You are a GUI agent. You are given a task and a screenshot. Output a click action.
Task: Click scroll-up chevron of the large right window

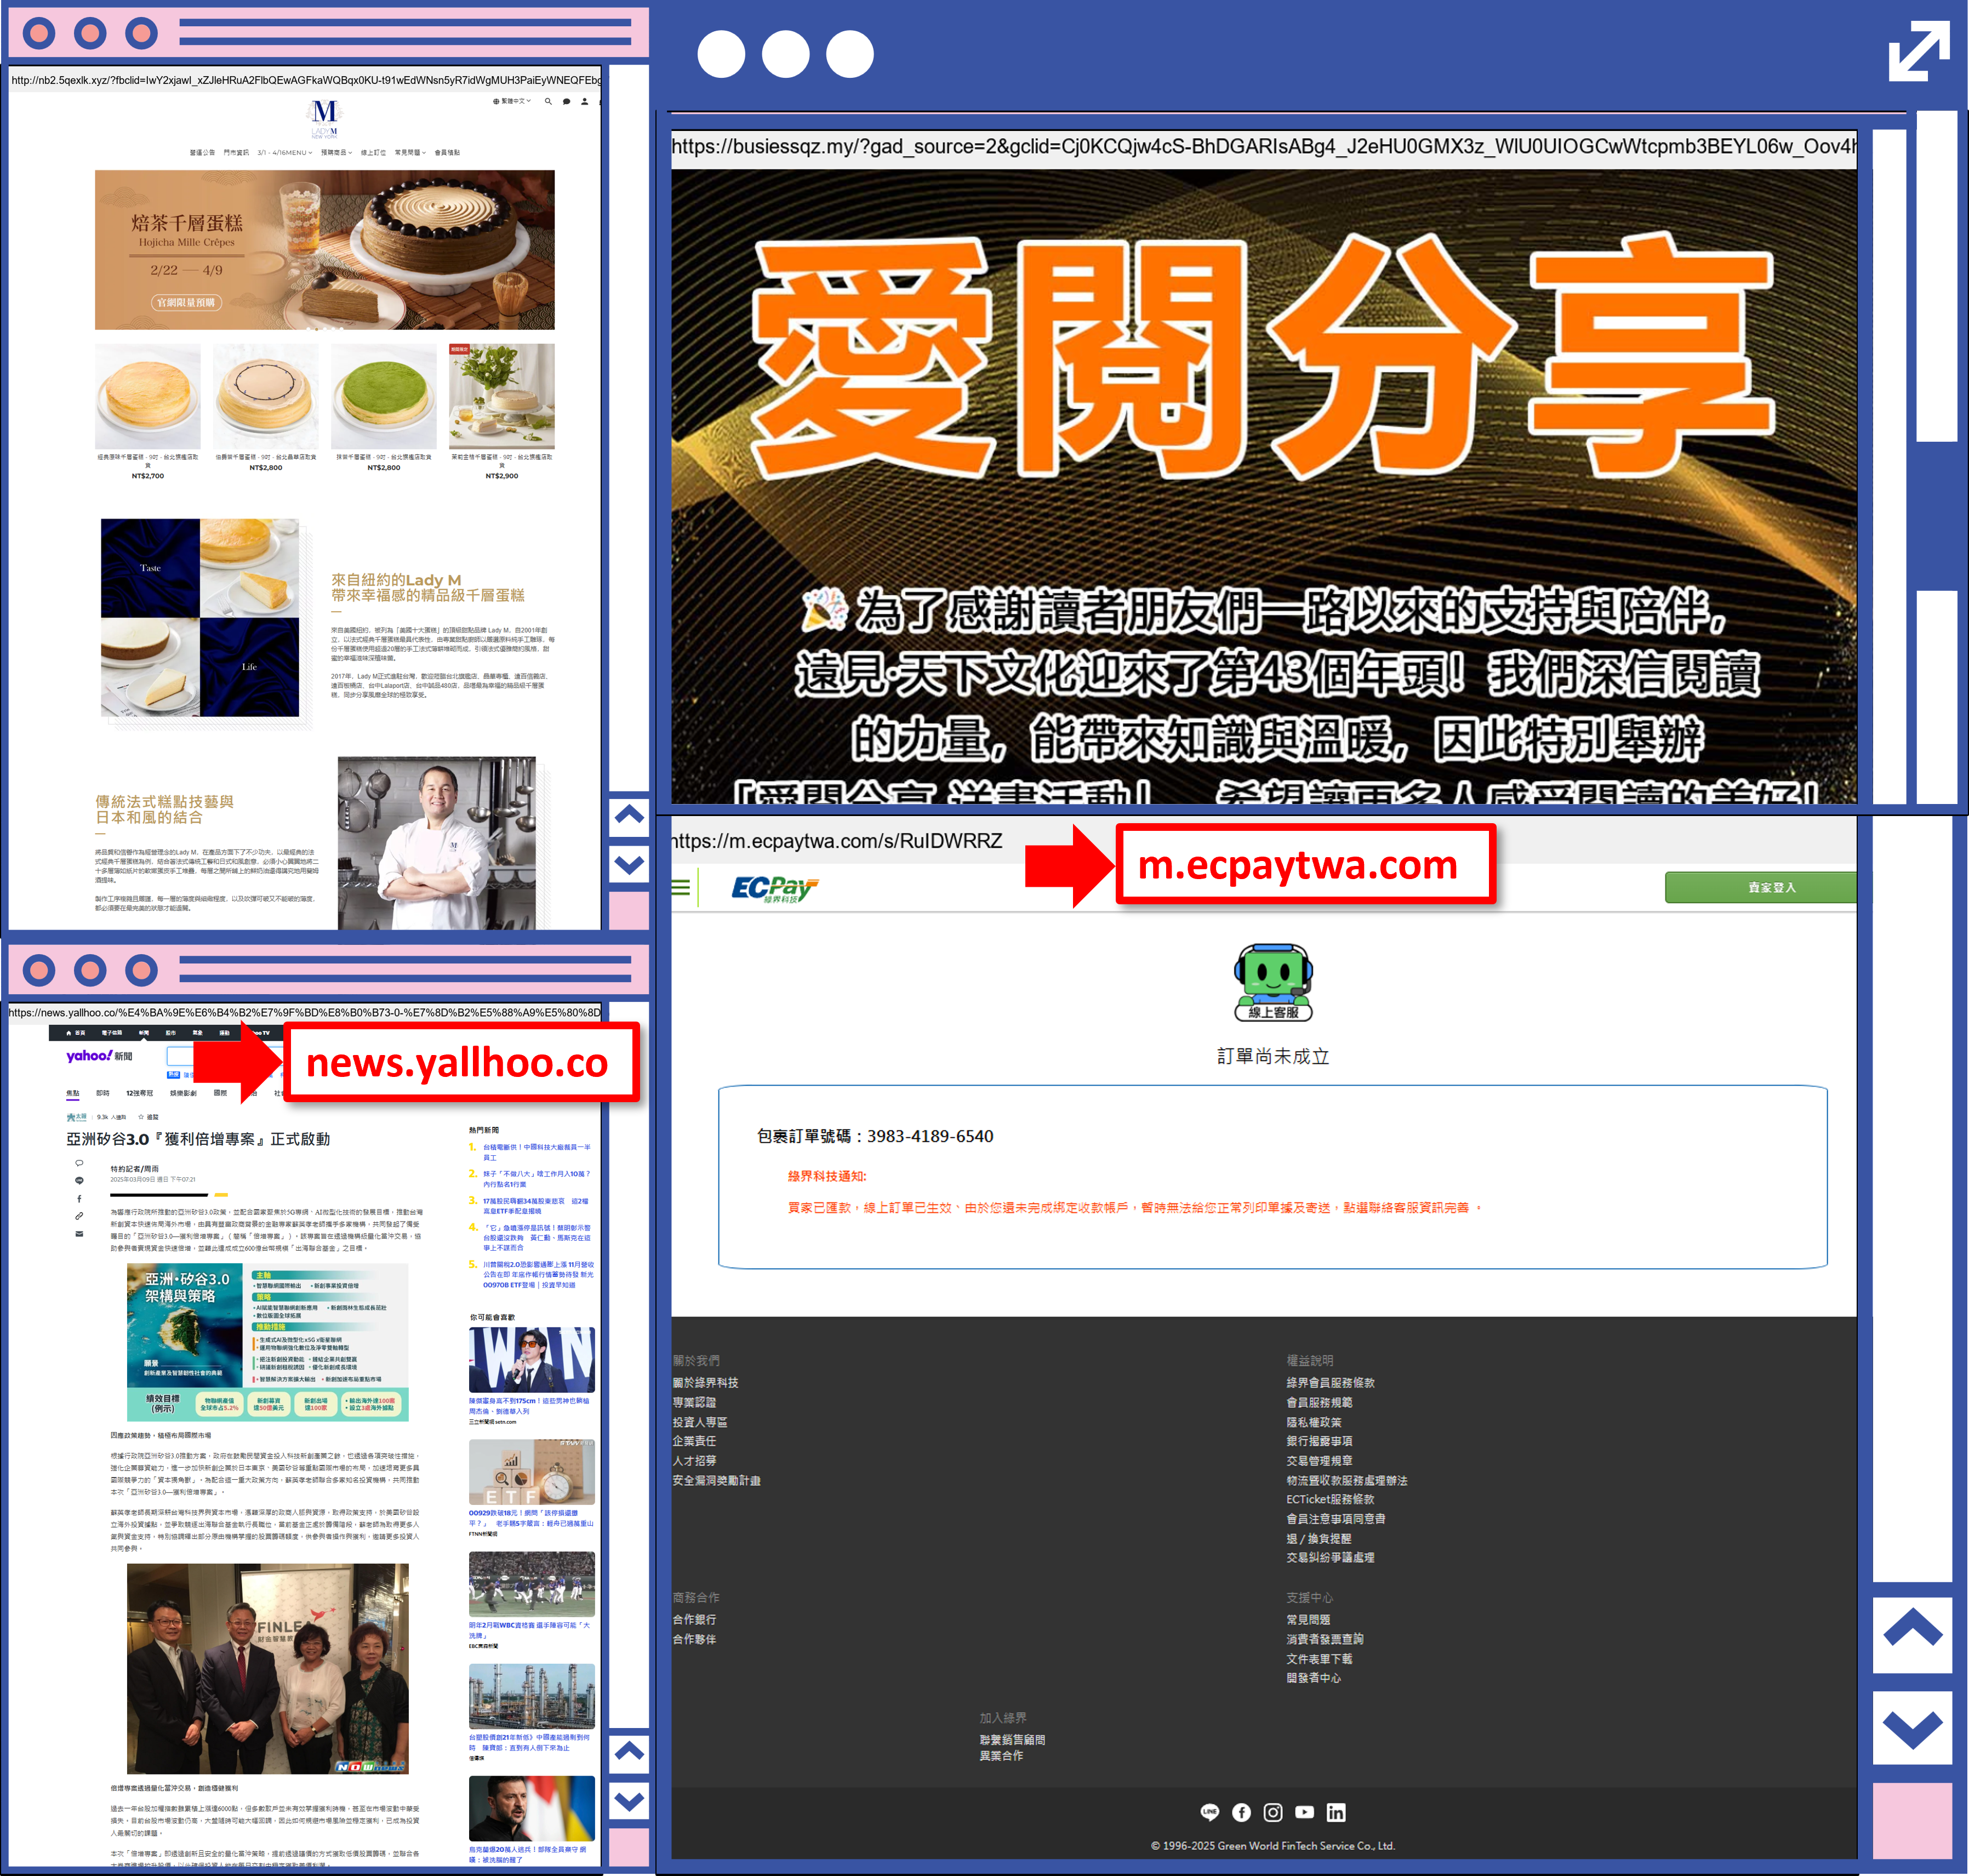point(1912,1635)
